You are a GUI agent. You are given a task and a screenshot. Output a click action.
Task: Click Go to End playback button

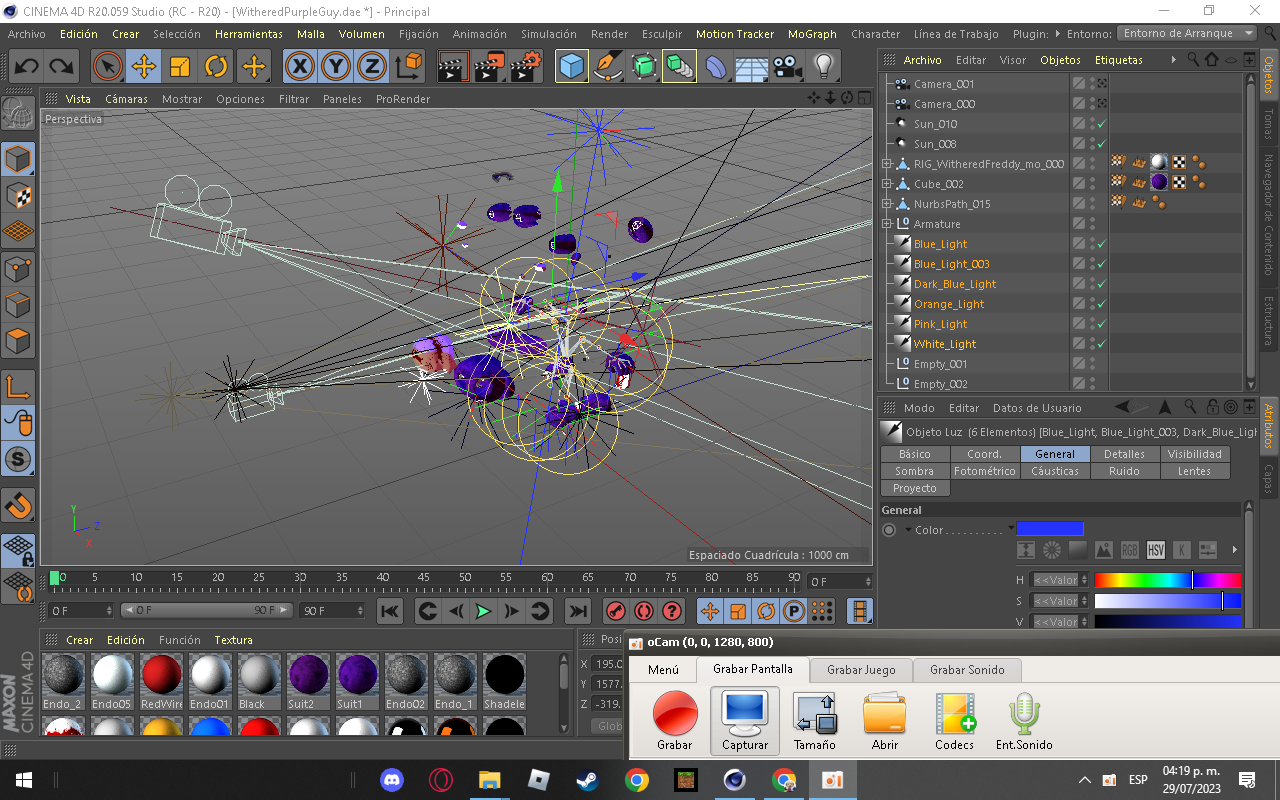[x=578, y=611]
